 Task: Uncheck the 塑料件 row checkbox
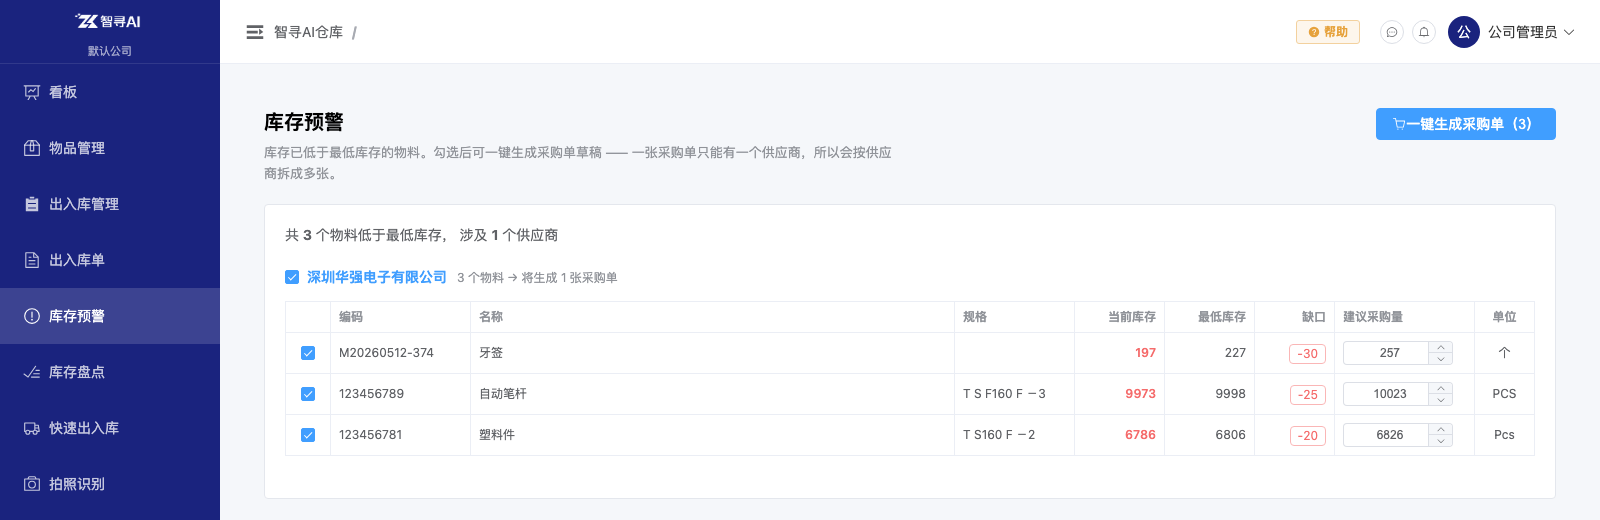pyautogui.click(x=308, y=435)
